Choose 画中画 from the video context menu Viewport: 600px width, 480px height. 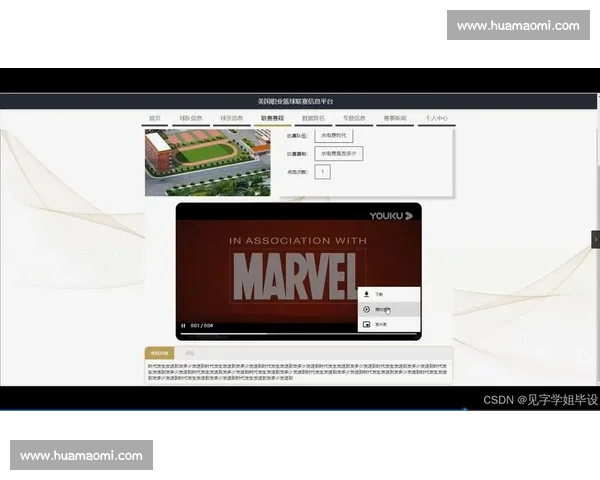(381, 324)
